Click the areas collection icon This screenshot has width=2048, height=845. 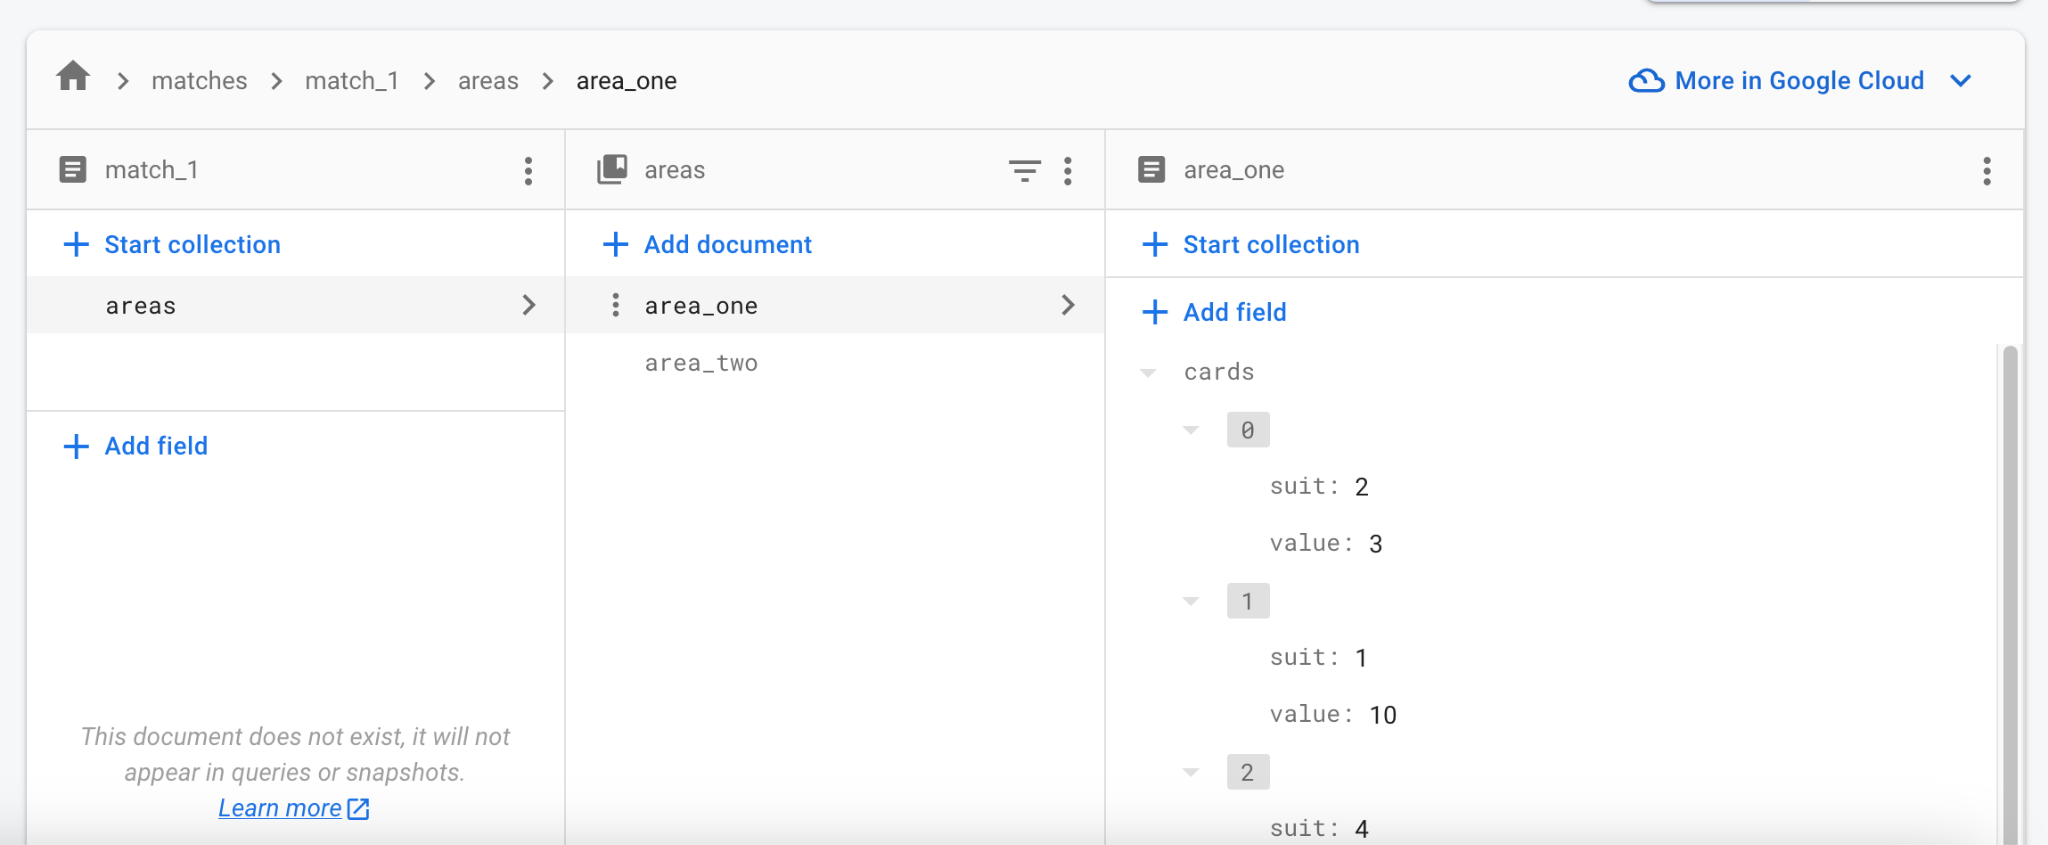coord(610,169)
